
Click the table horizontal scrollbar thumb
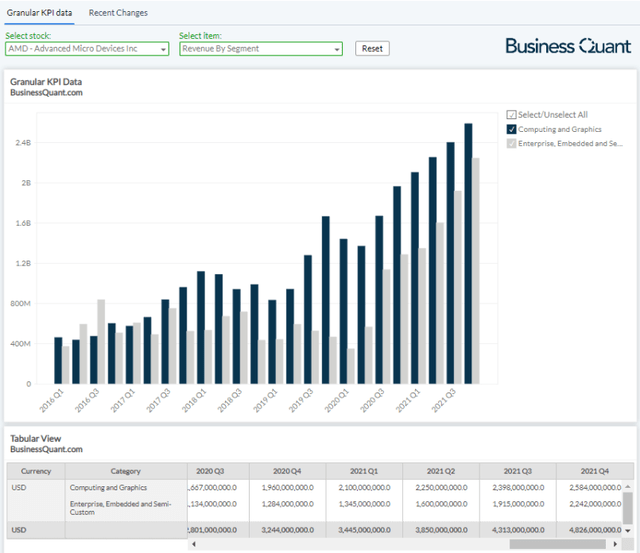[x=556, y=545]
